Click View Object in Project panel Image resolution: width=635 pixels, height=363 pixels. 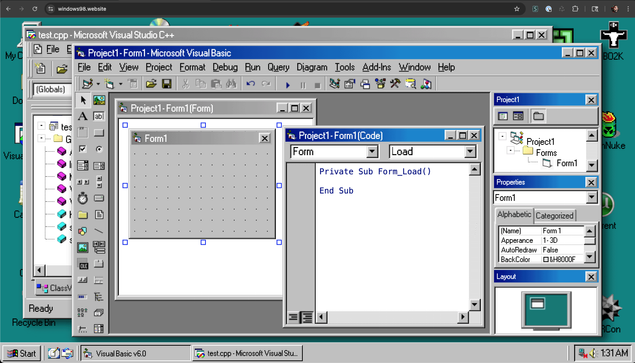tap(518, 116)
